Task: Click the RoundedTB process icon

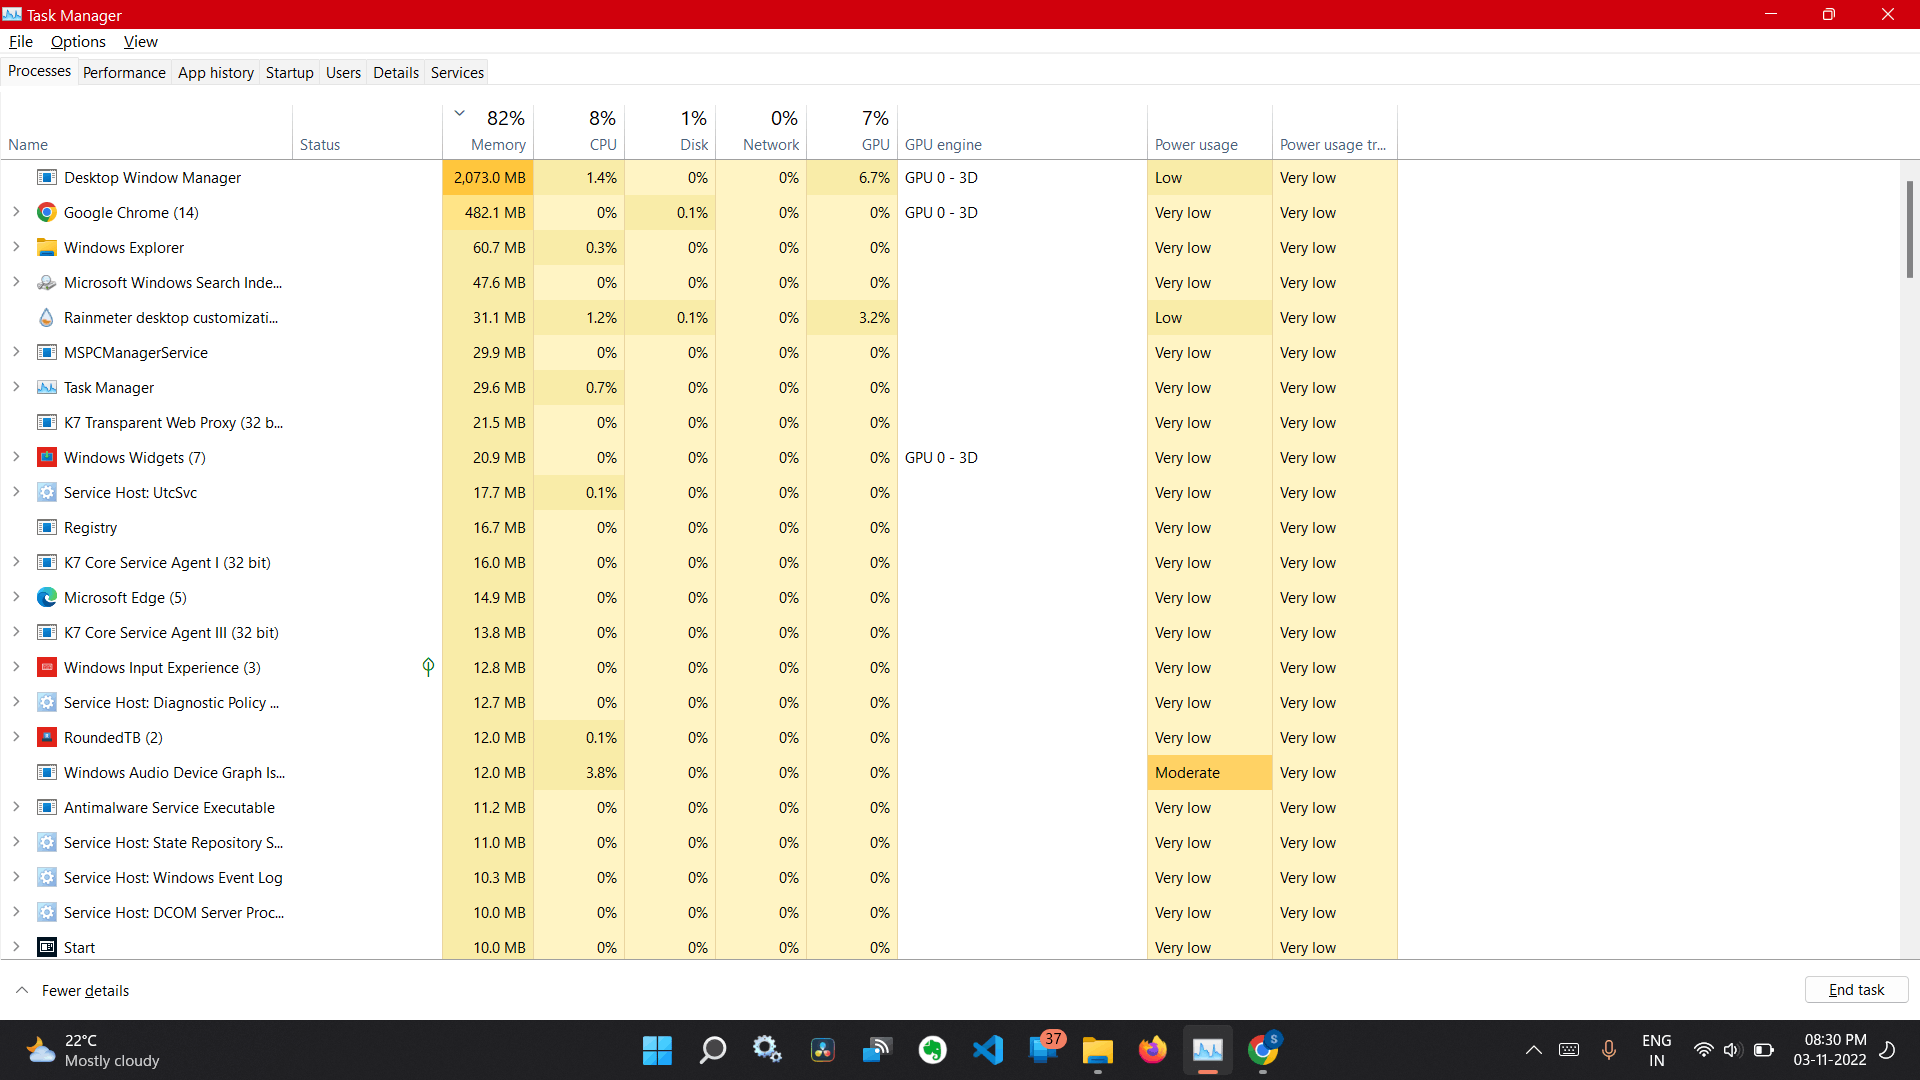Action: coord(46,738)
